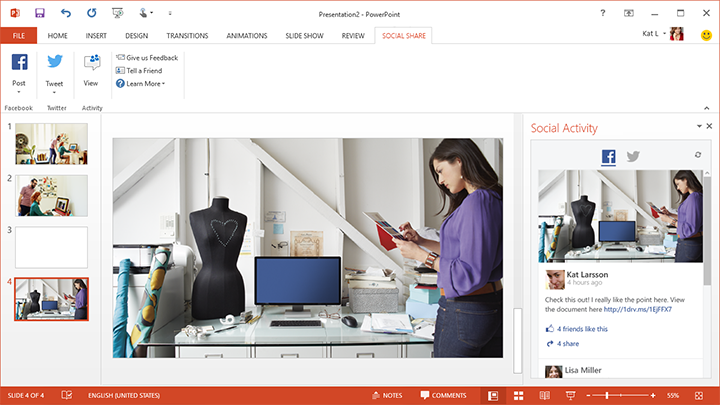Switch to Twitter feed in Social Activity
Viewport: 720px width, 405px height.
pos(632,156)
